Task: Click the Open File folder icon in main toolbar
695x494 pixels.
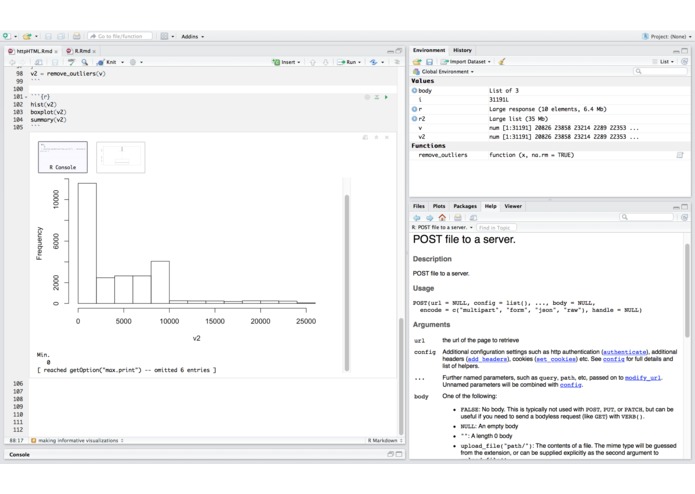Action: click(x=27, y=36)
